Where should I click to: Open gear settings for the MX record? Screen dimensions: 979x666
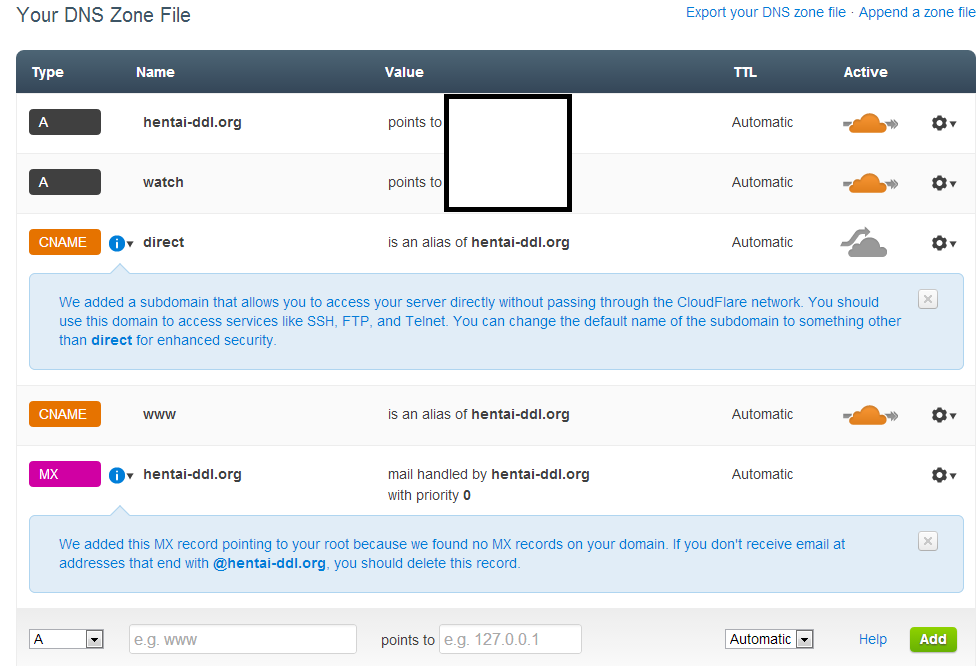(x=943, y=475)
